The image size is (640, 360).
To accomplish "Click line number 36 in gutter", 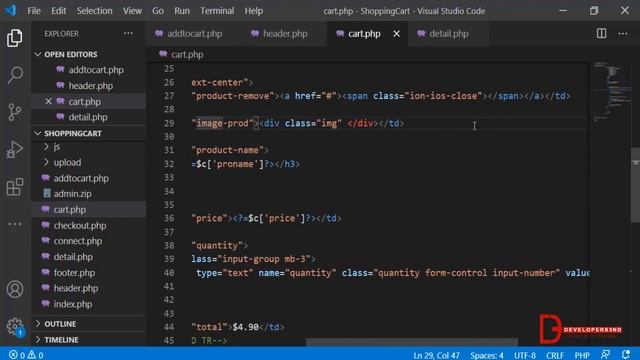I will 169,218.
